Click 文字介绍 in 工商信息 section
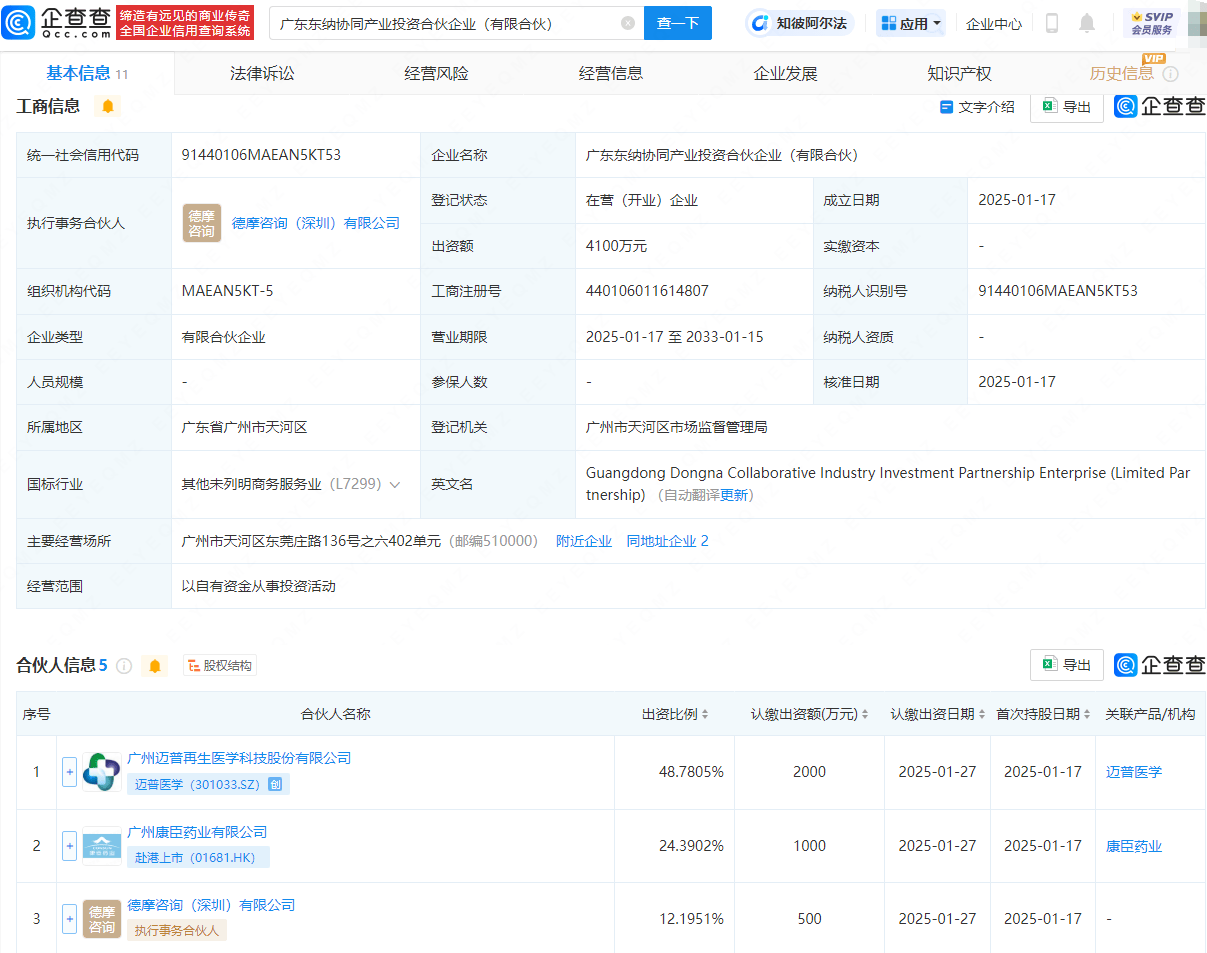1207x953 pixels. tap(977, 107)
